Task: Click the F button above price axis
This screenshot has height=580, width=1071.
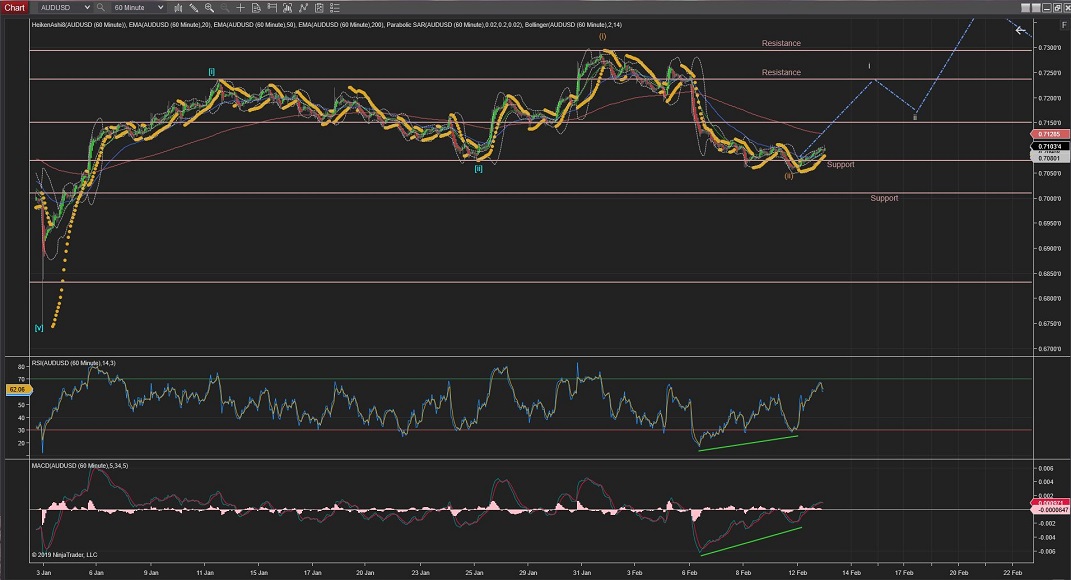Action: click(x=1063, y=25)
